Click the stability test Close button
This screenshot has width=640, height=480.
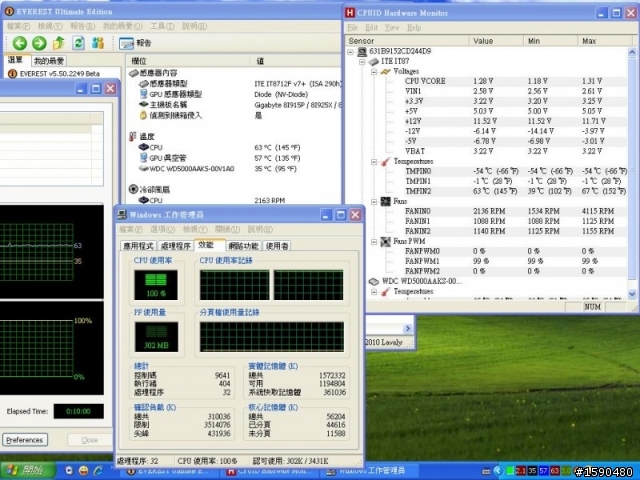pos(89,440)
